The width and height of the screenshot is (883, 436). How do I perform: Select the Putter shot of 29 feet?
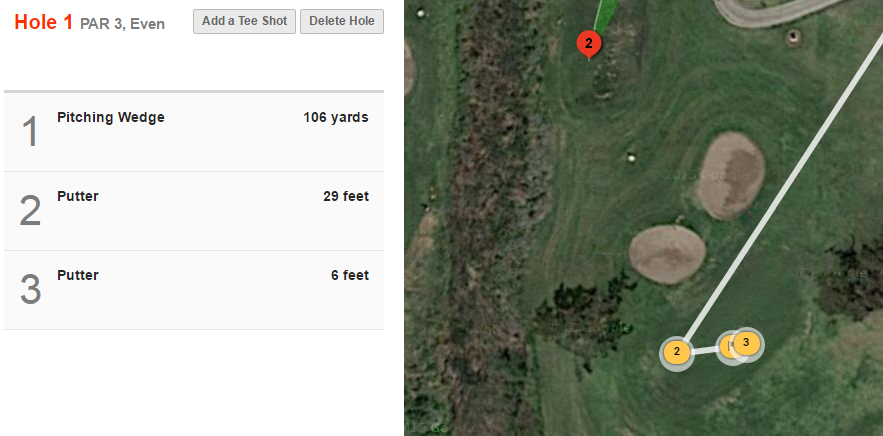click(78, 197)
